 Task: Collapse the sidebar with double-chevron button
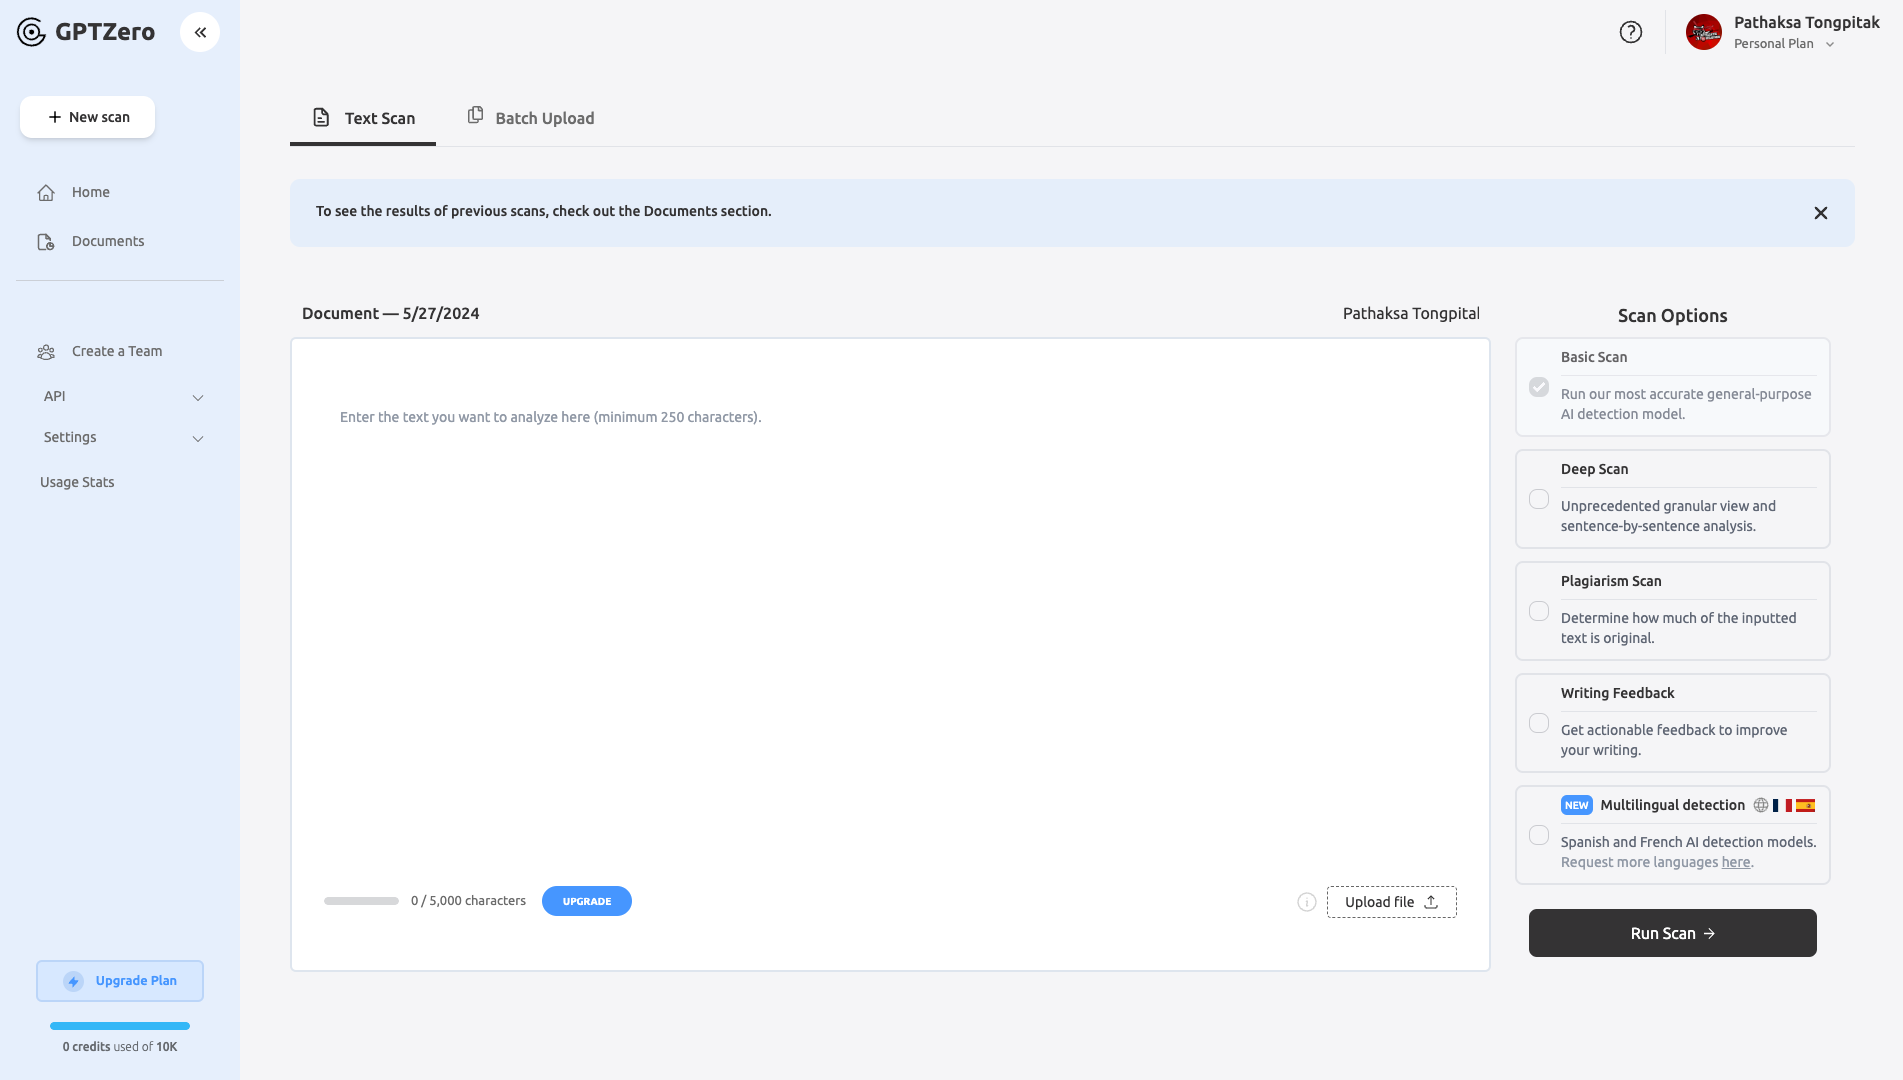click(x=200, y=32)
